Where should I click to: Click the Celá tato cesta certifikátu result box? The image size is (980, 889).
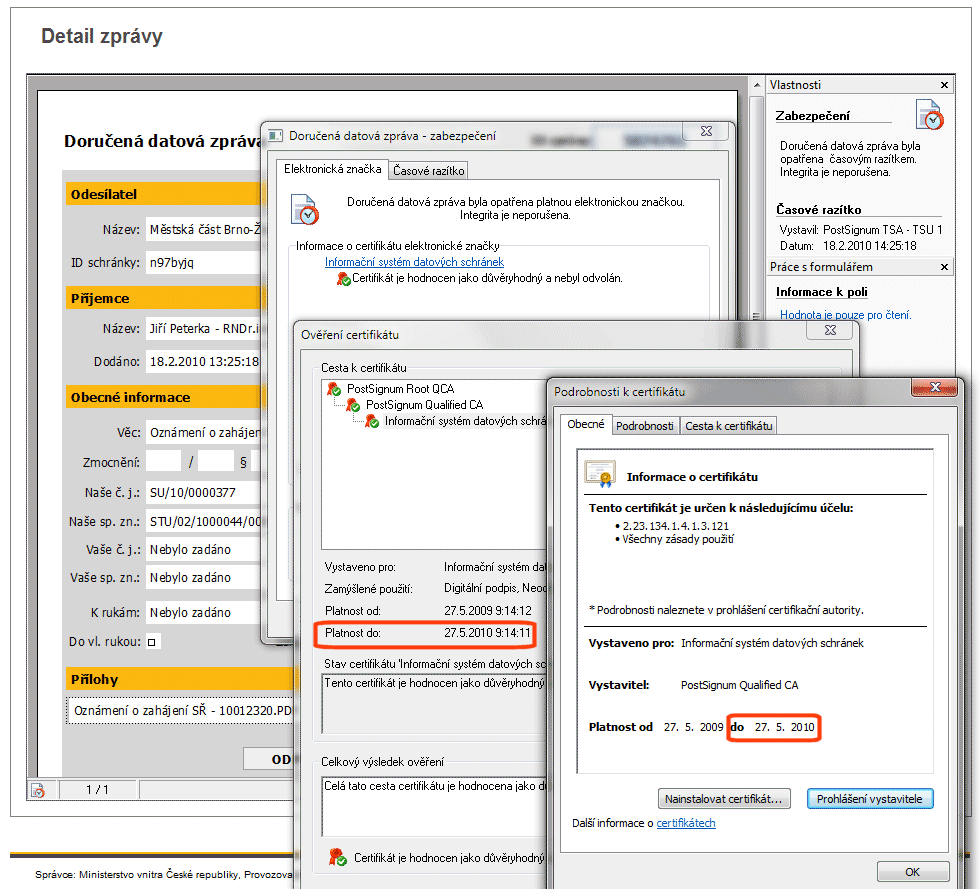tap(434, 806)
